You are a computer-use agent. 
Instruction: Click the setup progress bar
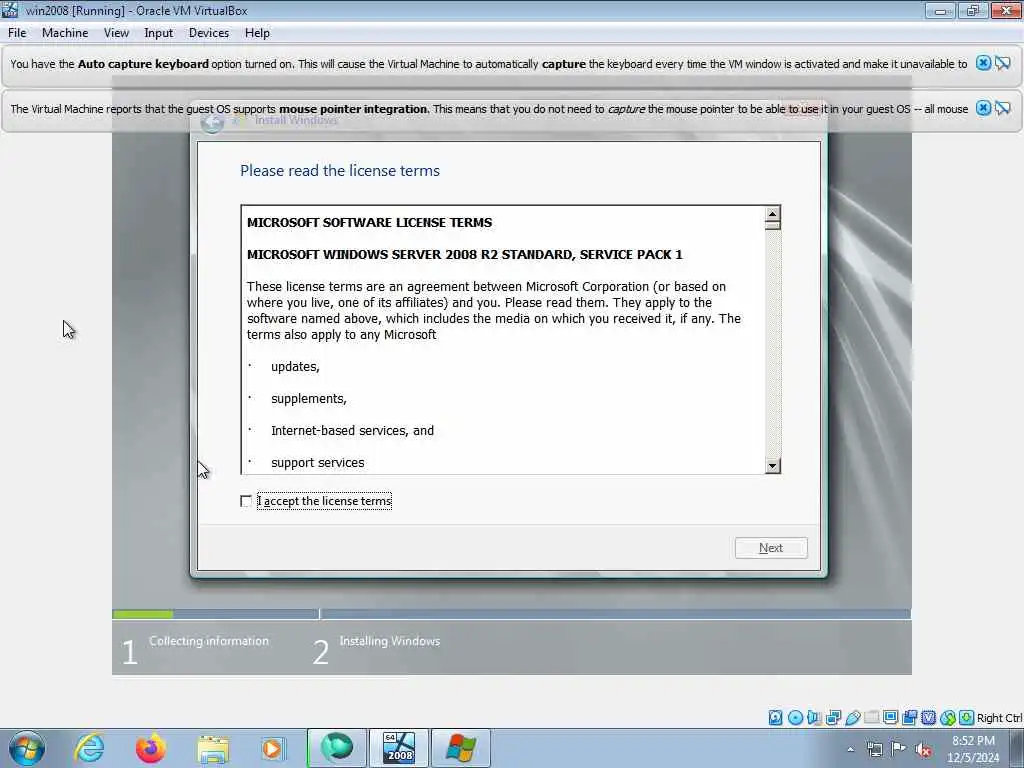pyautogui.click(x=511, y=614)
